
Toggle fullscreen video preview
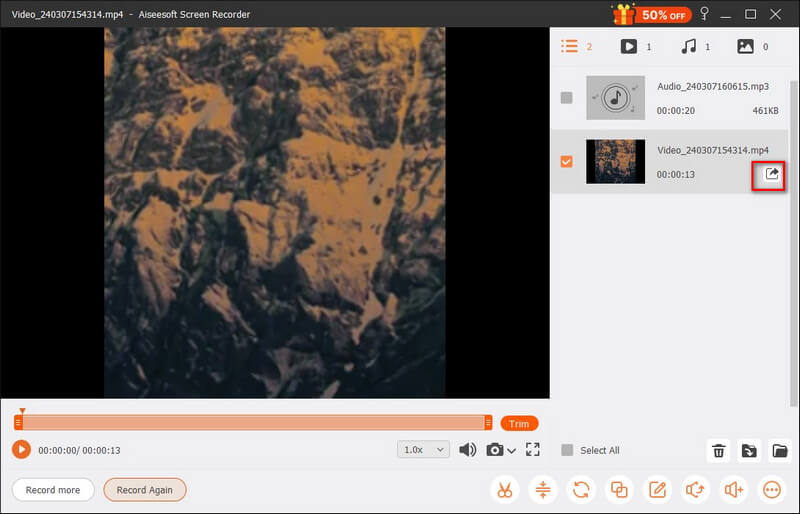[x=532, y=450]
